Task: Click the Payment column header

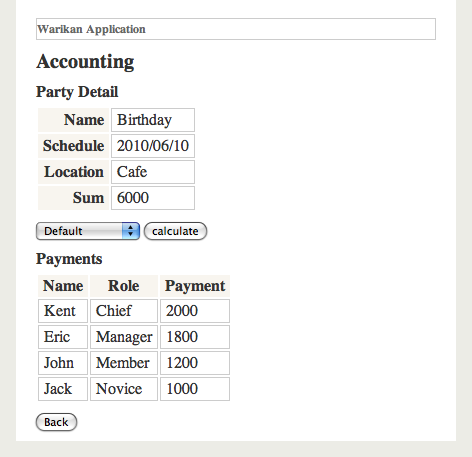Action: 195,286
